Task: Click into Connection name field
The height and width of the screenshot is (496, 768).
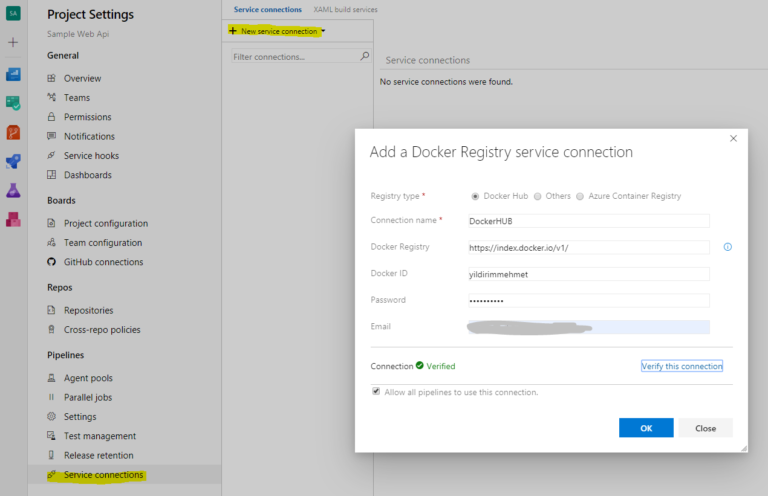Action: coord(588,221)
